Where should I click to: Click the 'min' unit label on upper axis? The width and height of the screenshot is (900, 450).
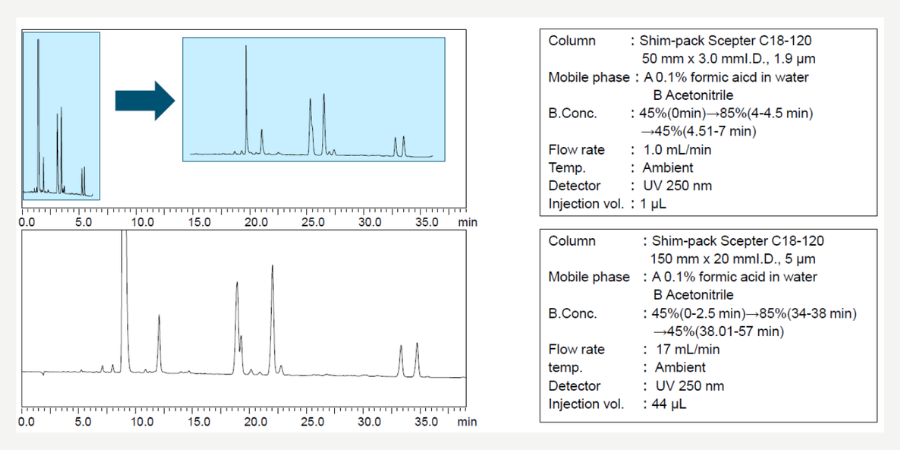467,222
